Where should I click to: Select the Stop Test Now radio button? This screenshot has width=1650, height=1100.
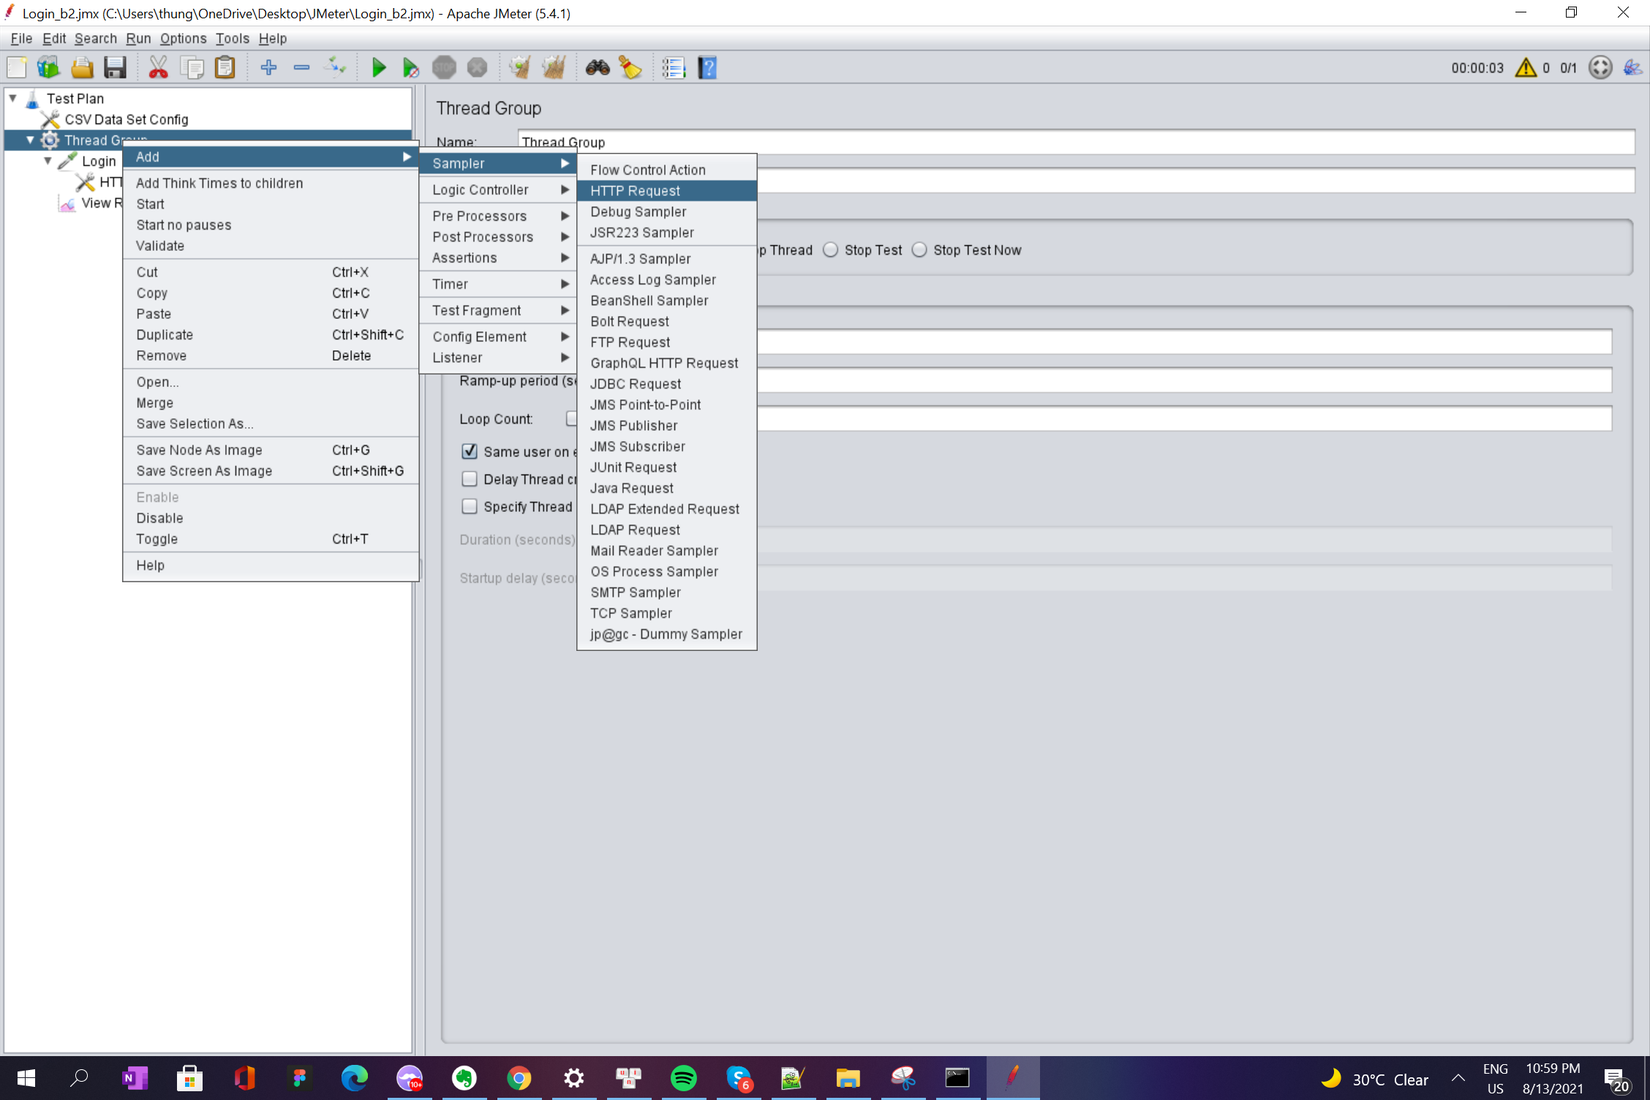coord(919,250)
